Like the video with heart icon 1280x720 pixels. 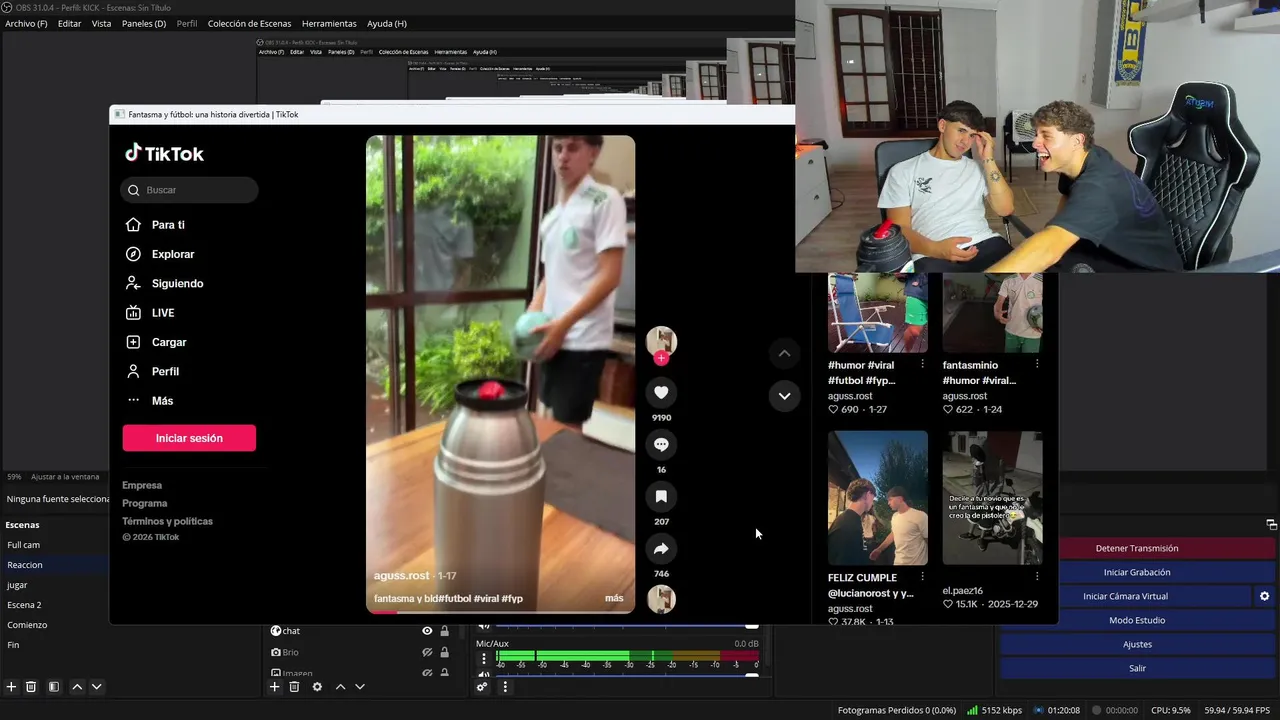pyautogui.click(x=661, y=393)
